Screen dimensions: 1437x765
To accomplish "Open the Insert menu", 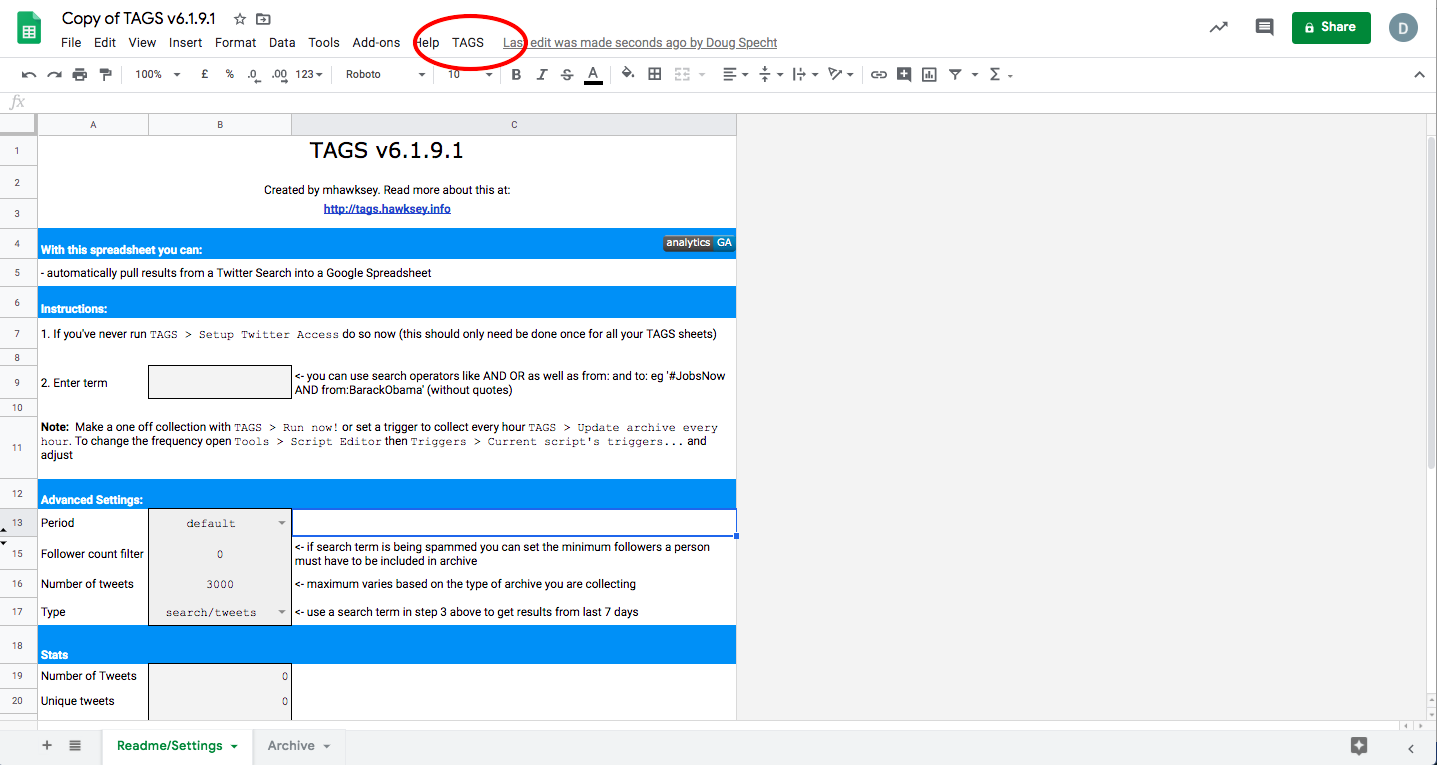I will [x=186, y=43].
